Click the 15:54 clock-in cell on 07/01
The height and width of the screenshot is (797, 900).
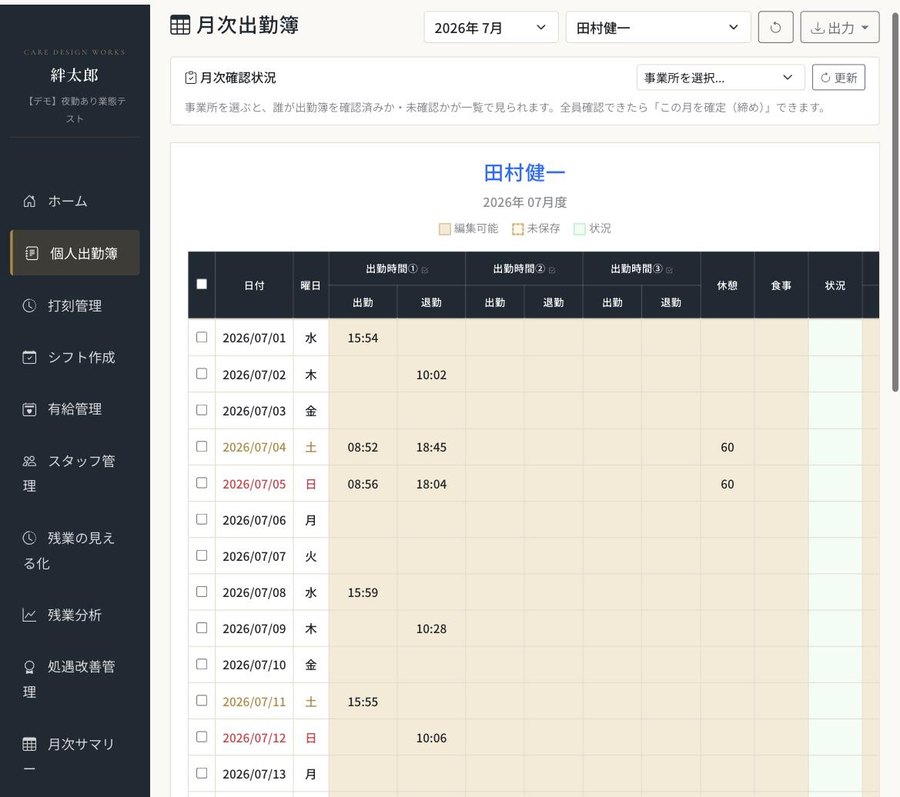(363, 338)
